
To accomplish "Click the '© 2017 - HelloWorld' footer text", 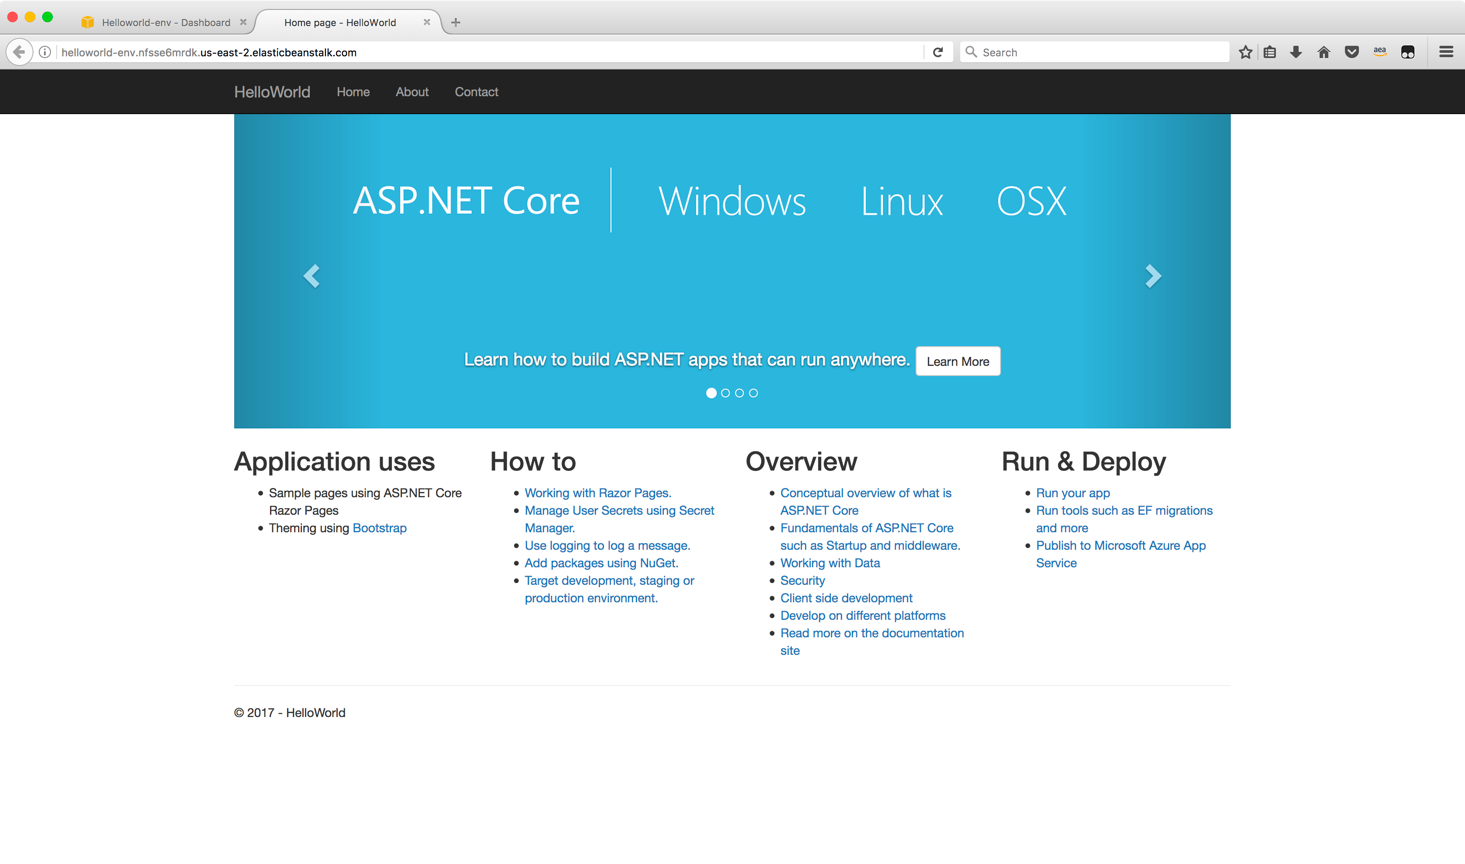I will pos(290,713).
